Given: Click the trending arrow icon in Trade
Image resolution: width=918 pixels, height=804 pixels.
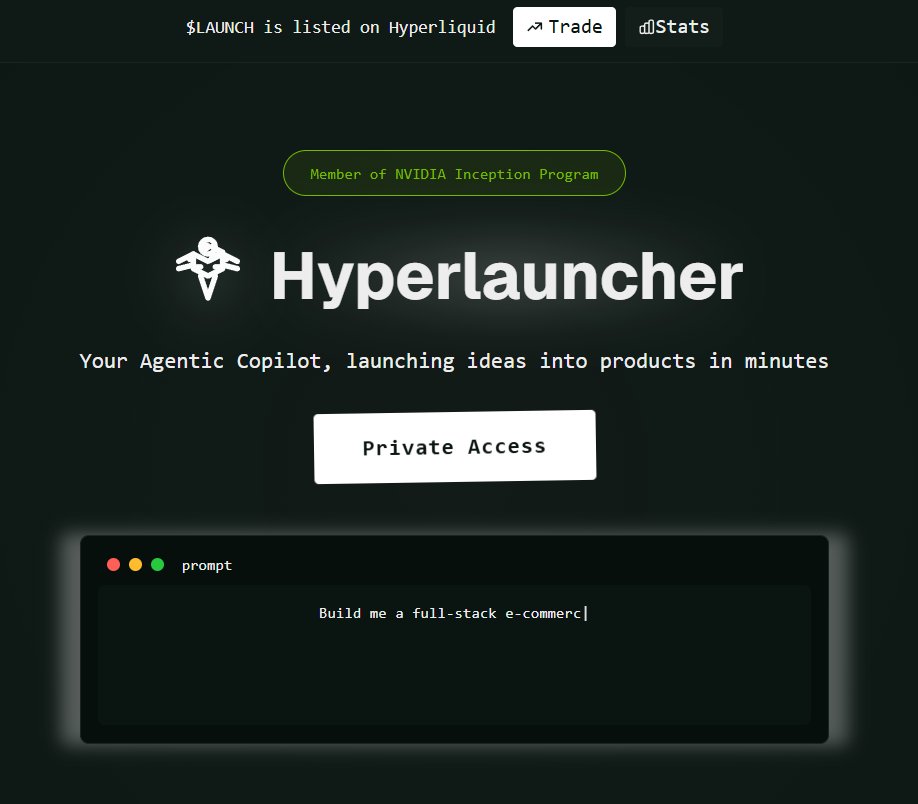Looking at the screenshot, I should tap(534, 27).
